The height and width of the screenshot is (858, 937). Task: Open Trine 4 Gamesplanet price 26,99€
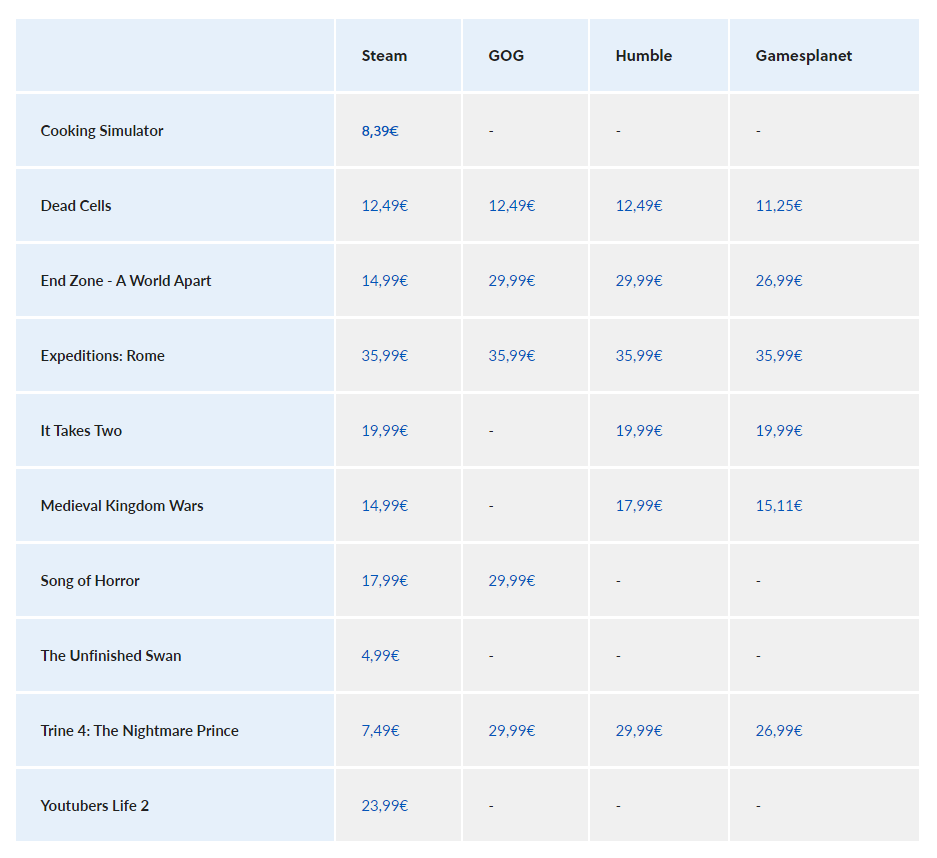[779, 731]
